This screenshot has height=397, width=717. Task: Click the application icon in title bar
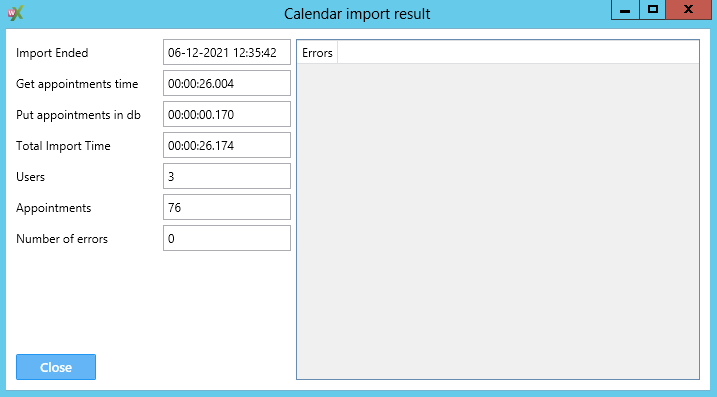tap(16, 13)
